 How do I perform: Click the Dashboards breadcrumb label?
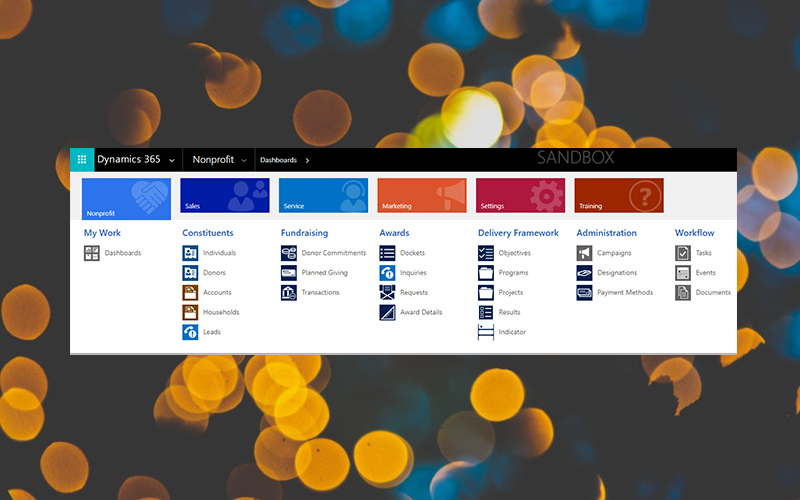point(278,160)
